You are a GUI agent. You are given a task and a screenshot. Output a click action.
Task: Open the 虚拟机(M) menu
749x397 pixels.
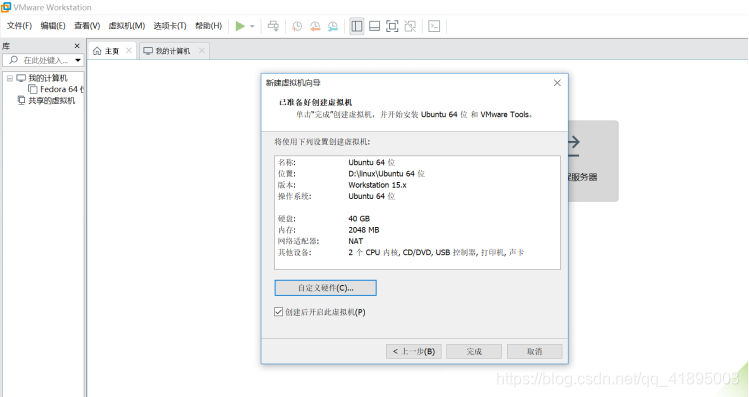tap(127, 26)
